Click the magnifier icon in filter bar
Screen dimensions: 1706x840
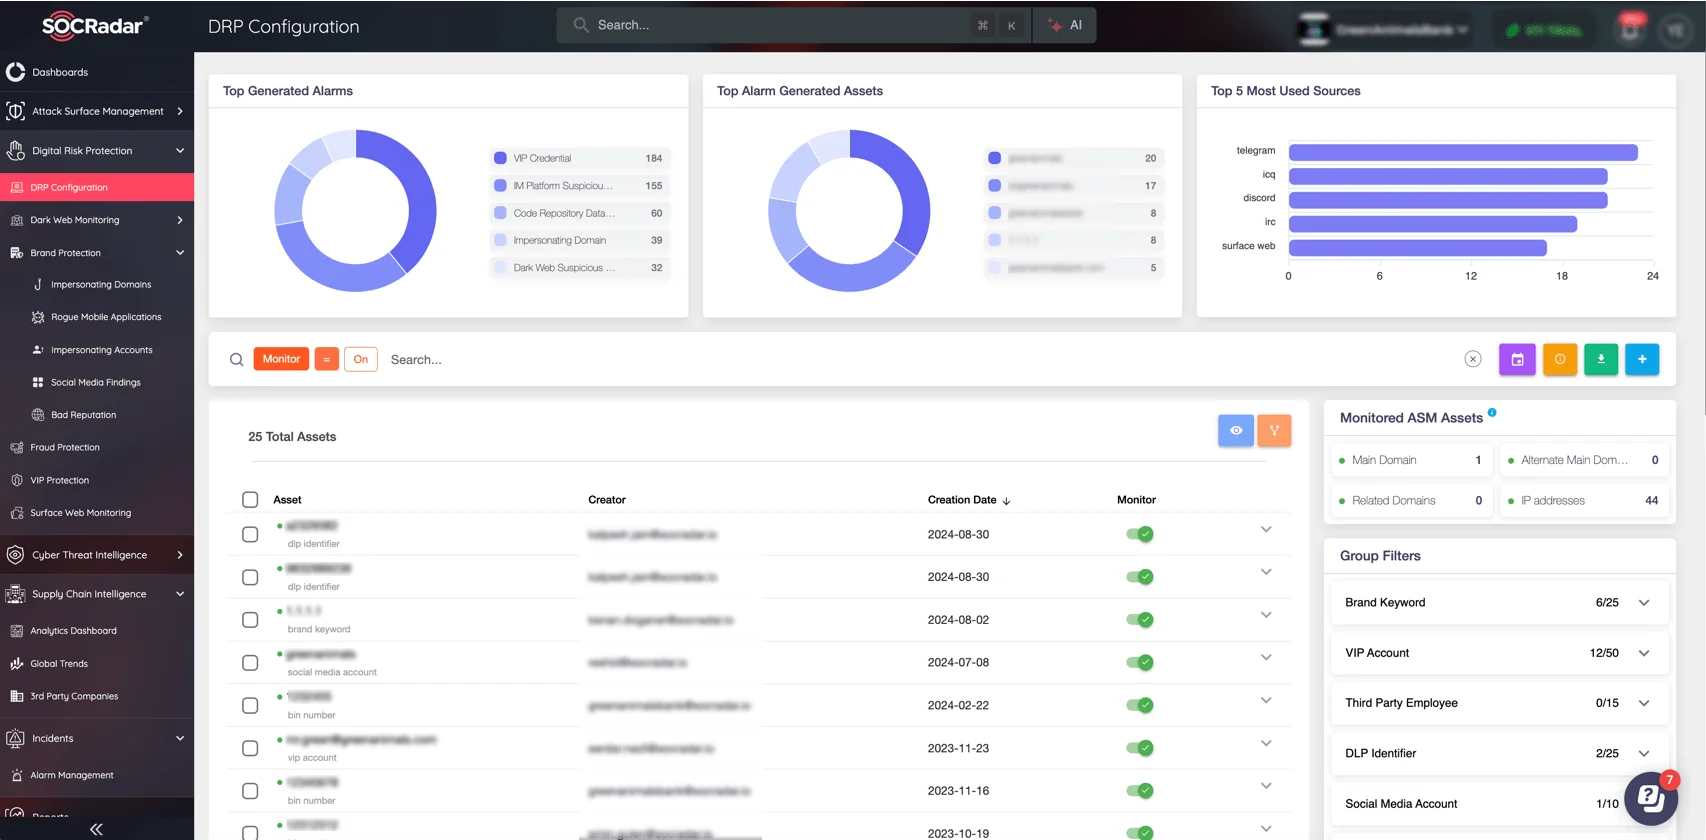click(x=237, y=359)
